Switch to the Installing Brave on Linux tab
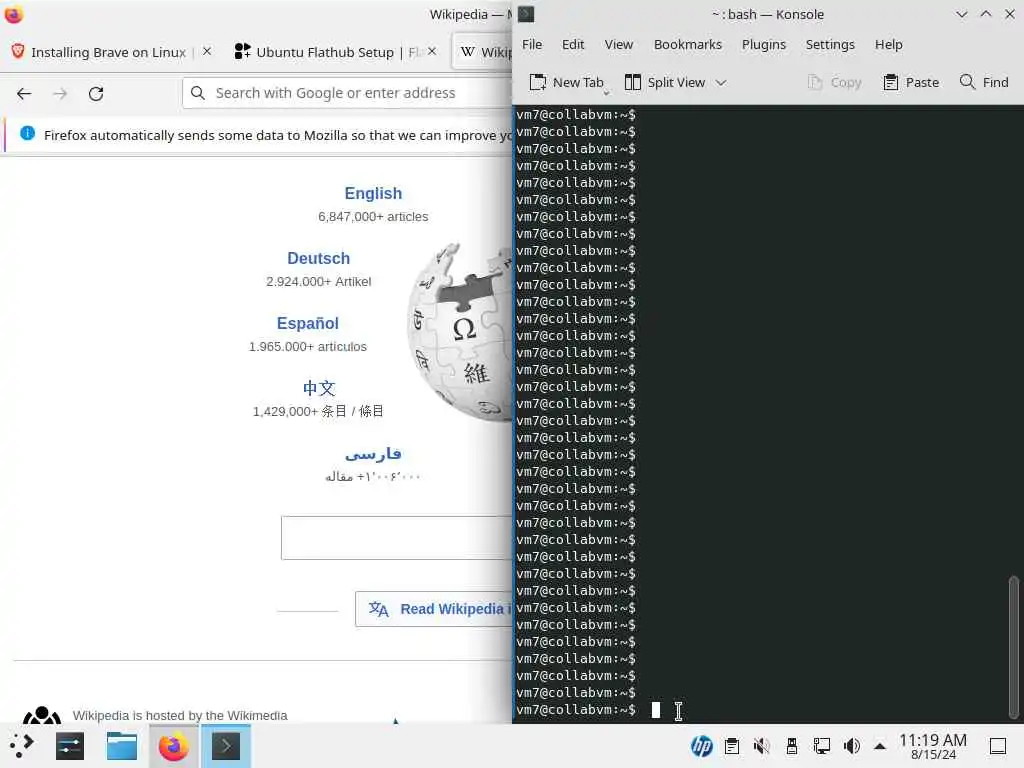 point(108,52)
